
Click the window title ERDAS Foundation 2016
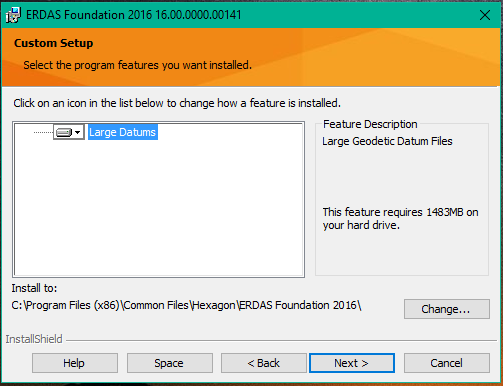coord(133,15)
